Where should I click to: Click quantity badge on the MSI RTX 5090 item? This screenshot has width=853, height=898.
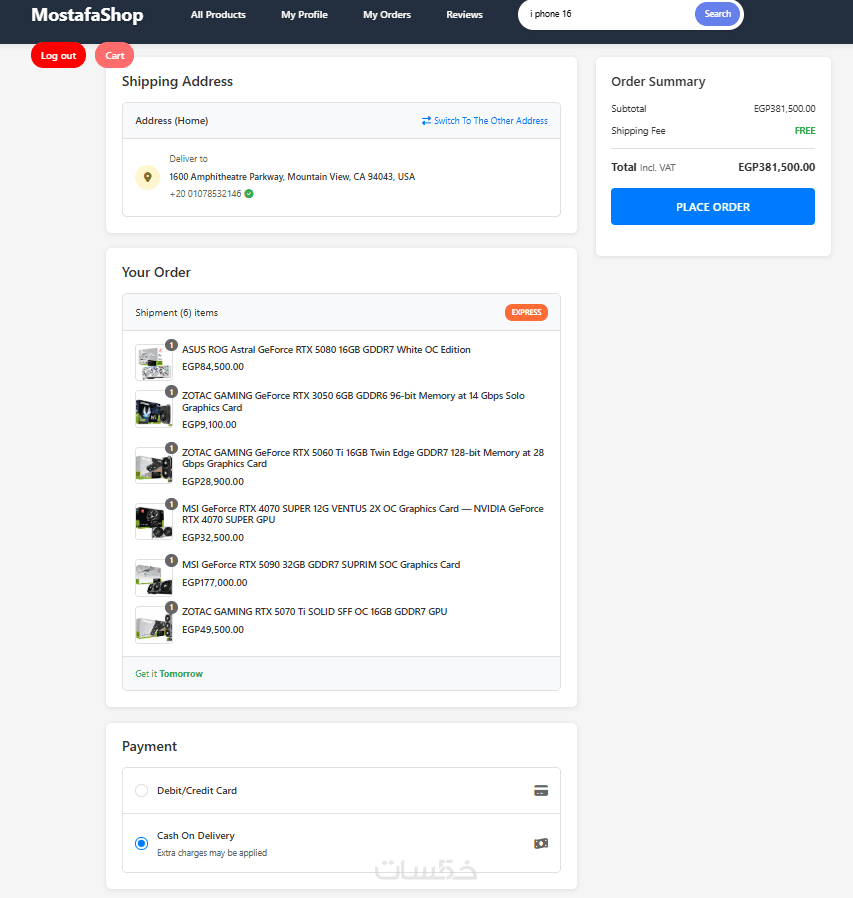(x=171, y=560)
